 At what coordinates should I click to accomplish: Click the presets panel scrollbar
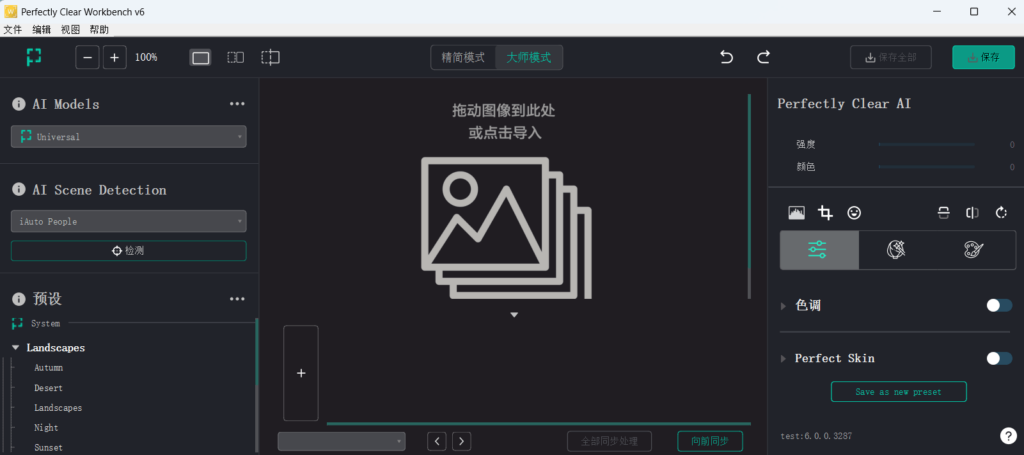point(257,385)
